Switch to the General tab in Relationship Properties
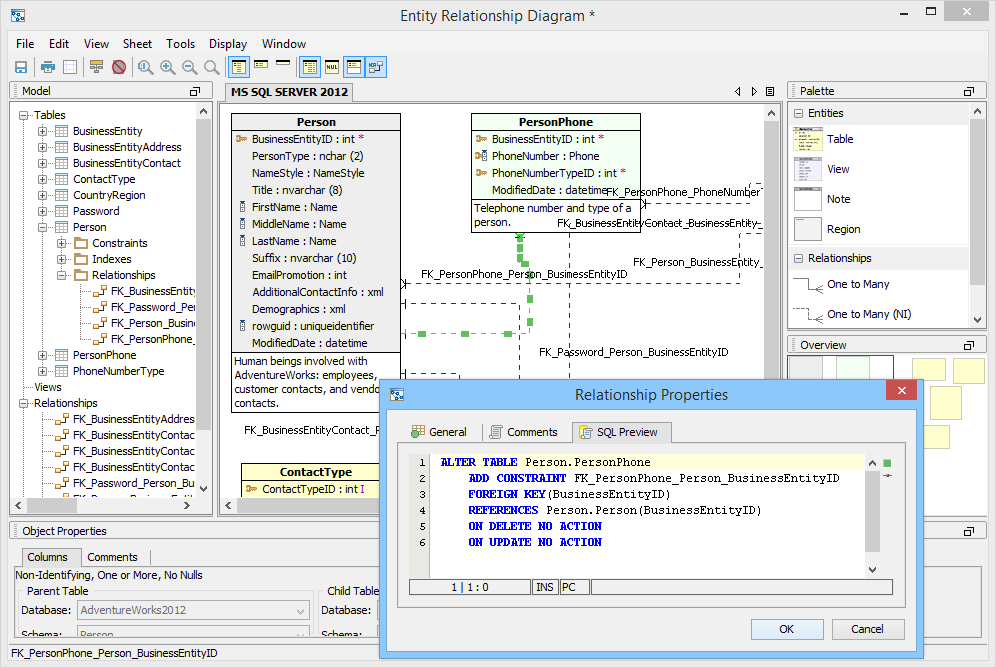This screenshot has height=668, width=996. tap(439, 432)
